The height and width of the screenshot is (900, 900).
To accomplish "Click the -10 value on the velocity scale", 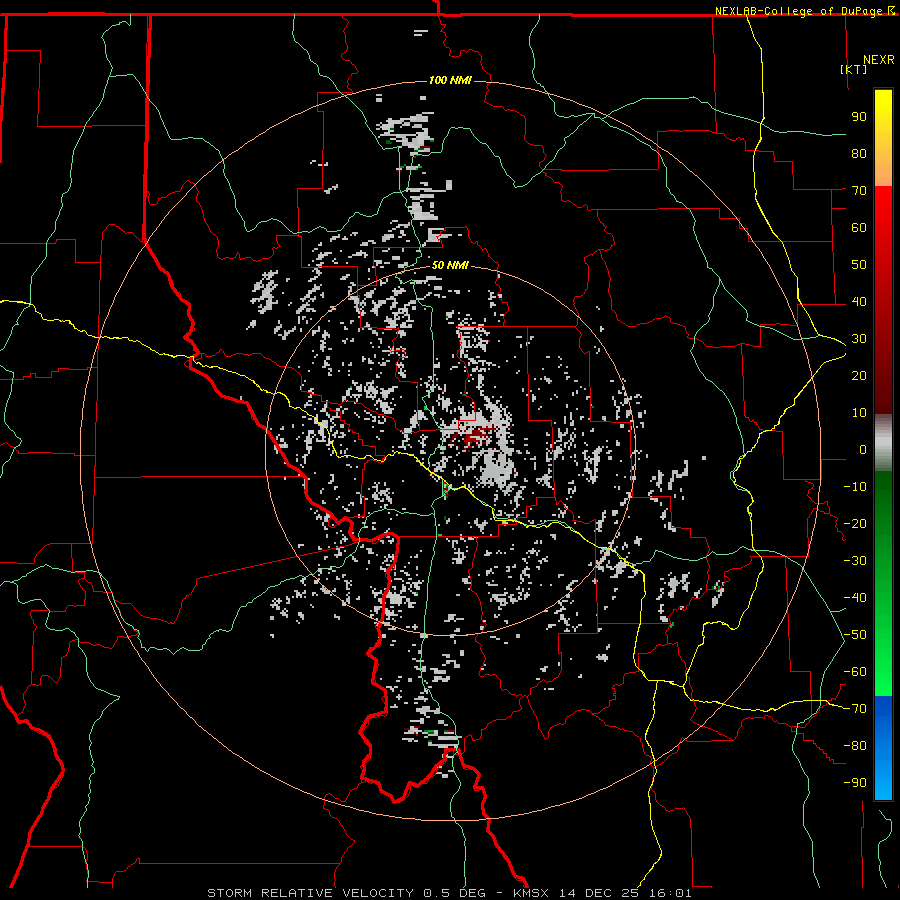I will click(855, 487).
